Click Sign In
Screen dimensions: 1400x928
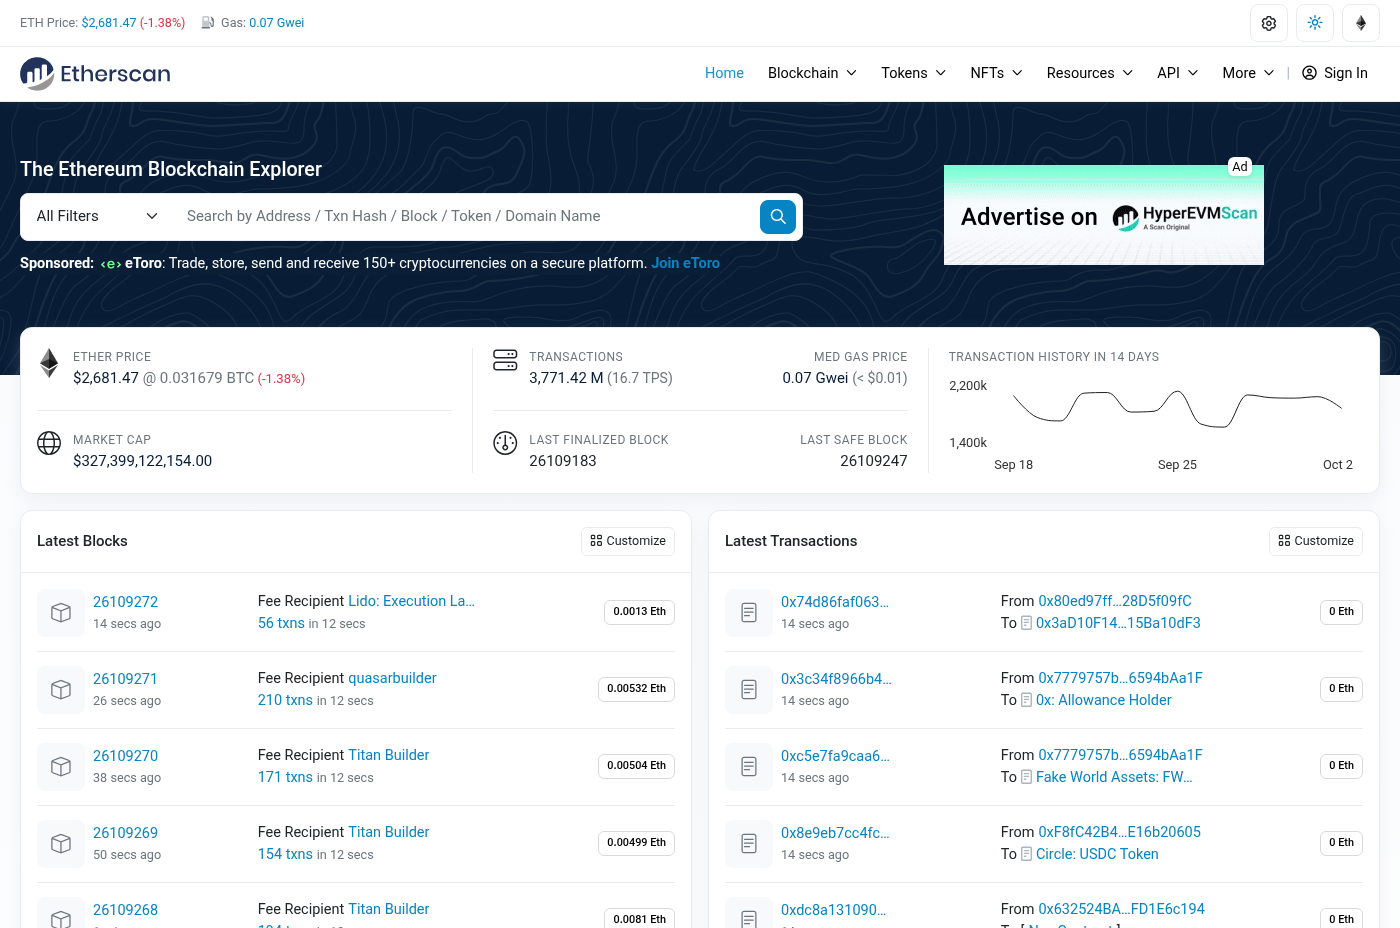[x=1335, y=73]
